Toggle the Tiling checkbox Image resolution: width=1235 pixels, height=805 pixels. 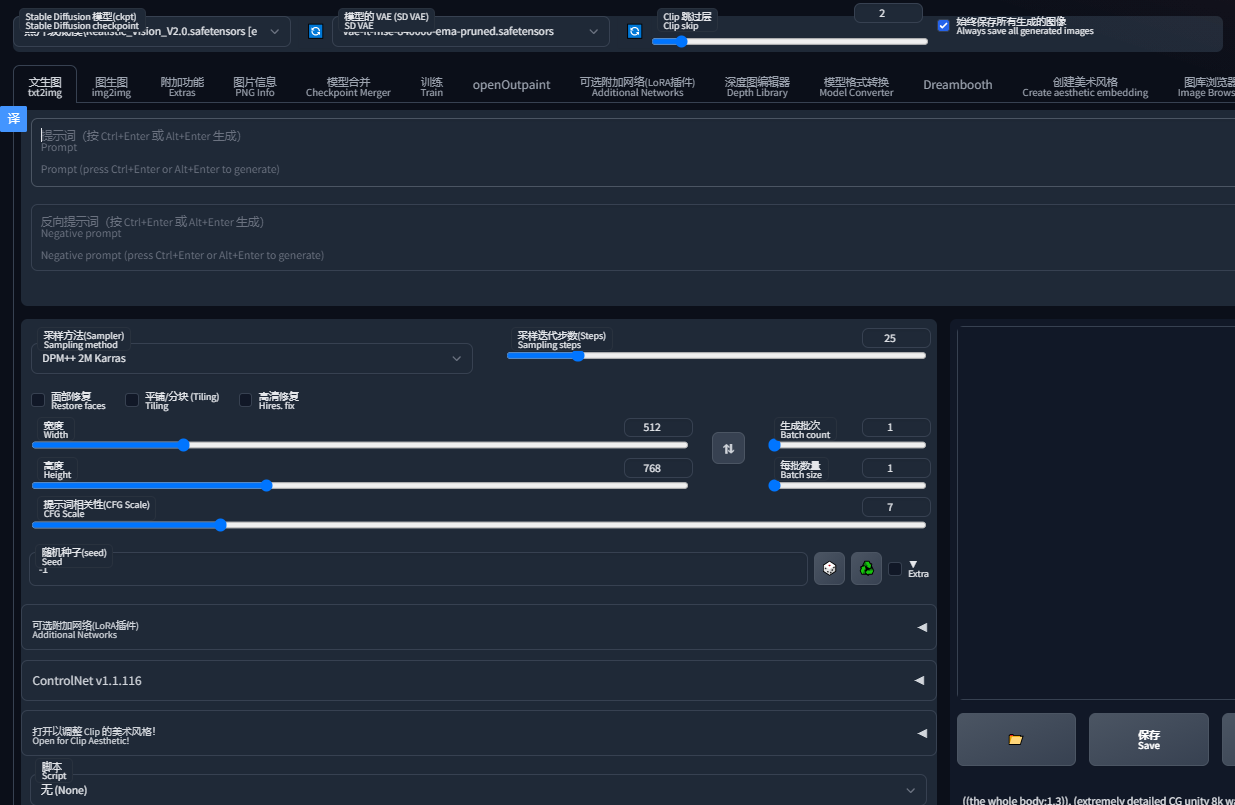click(132, 400)
